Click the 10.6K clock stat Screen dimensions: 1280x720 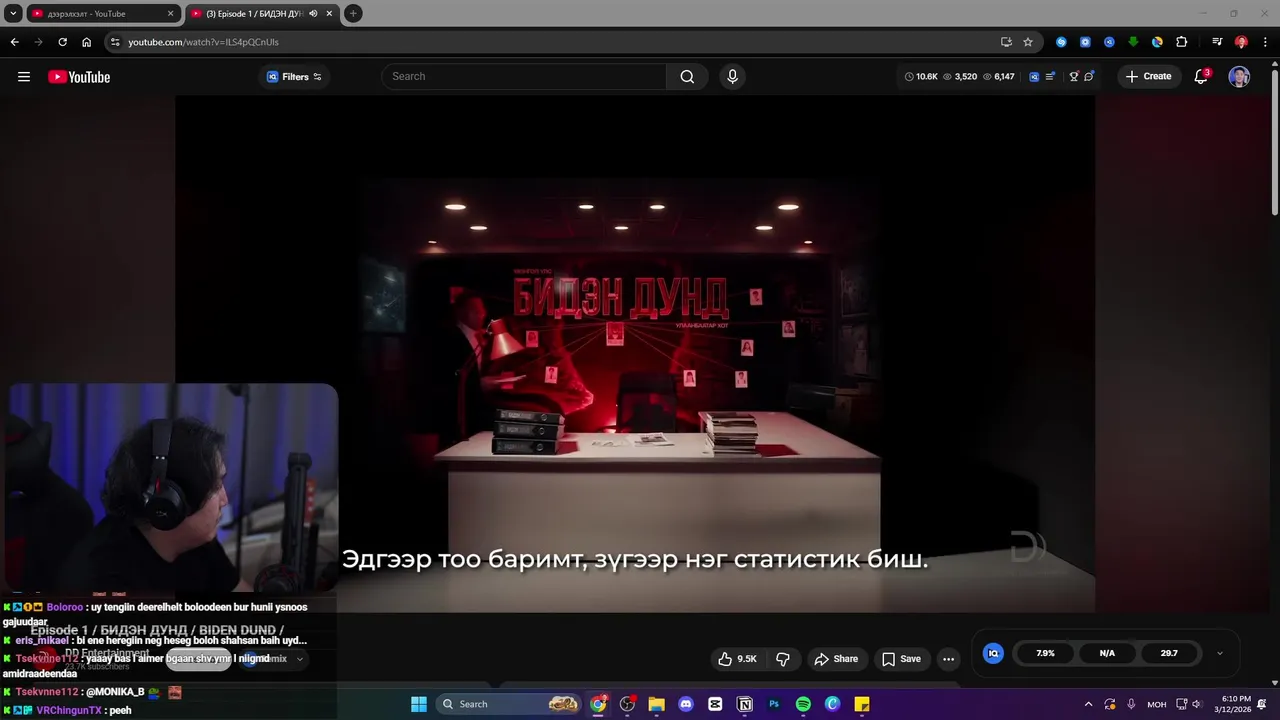pos(921,76)
